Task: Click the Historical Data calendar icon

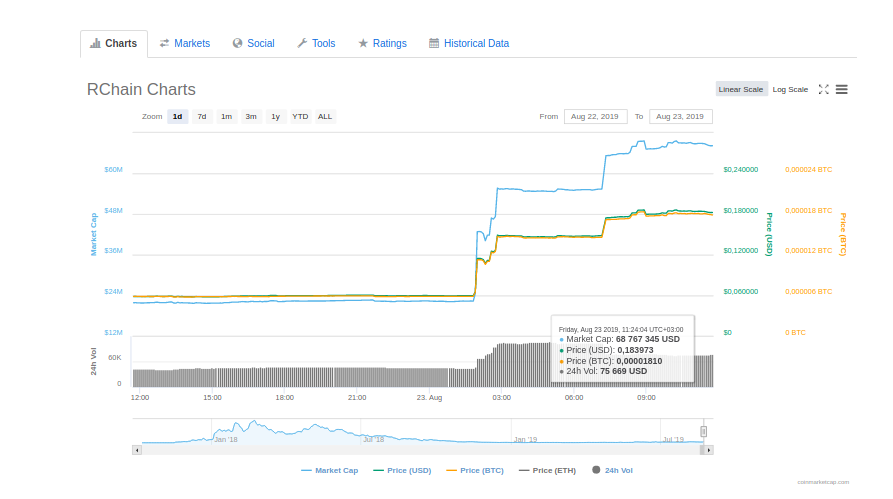Action: click(434, 43)
